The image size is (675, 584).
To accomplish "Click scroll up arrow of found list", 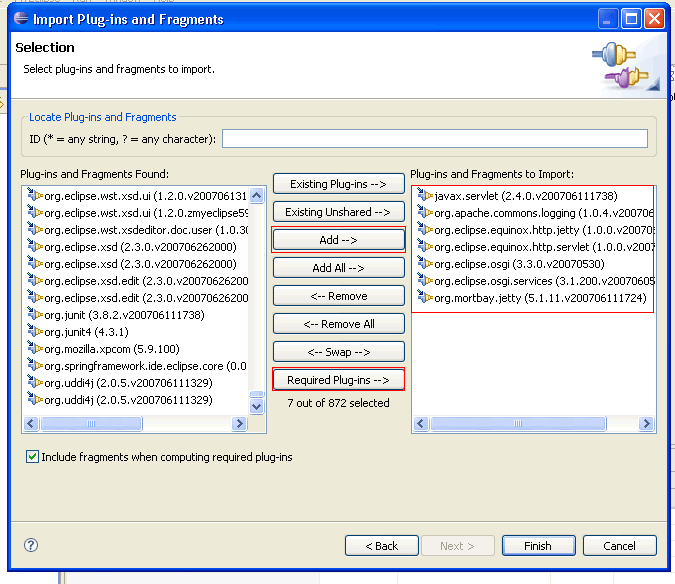I will point(257,196).
